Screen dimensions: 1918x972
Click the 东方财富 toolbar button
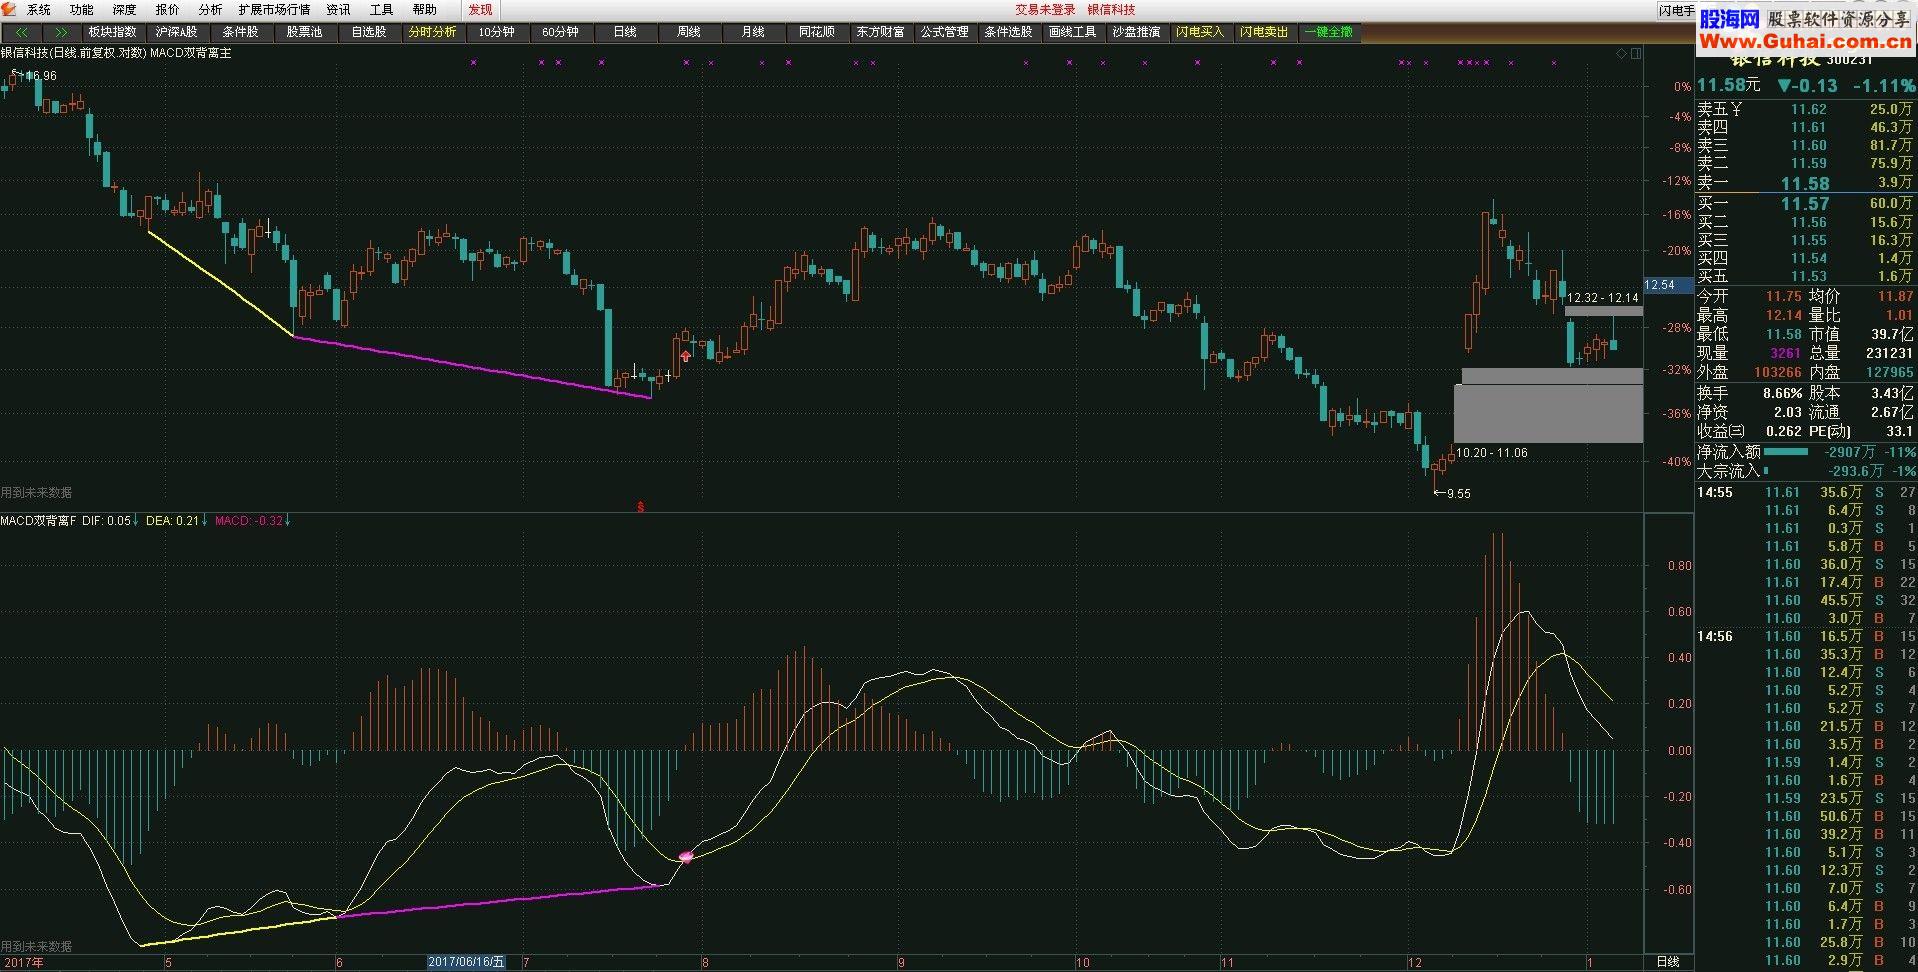881,32
